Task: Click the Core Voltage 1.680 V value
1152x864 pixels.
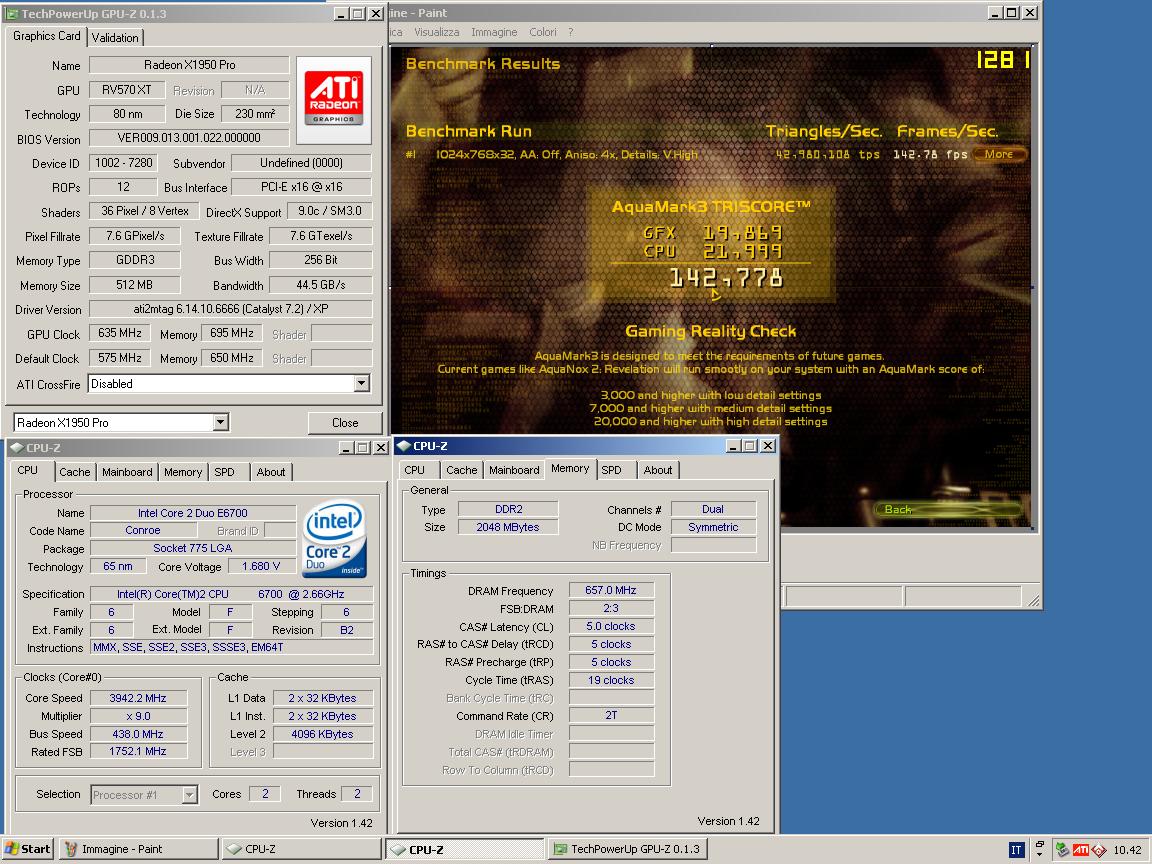Action: [261, 566]
